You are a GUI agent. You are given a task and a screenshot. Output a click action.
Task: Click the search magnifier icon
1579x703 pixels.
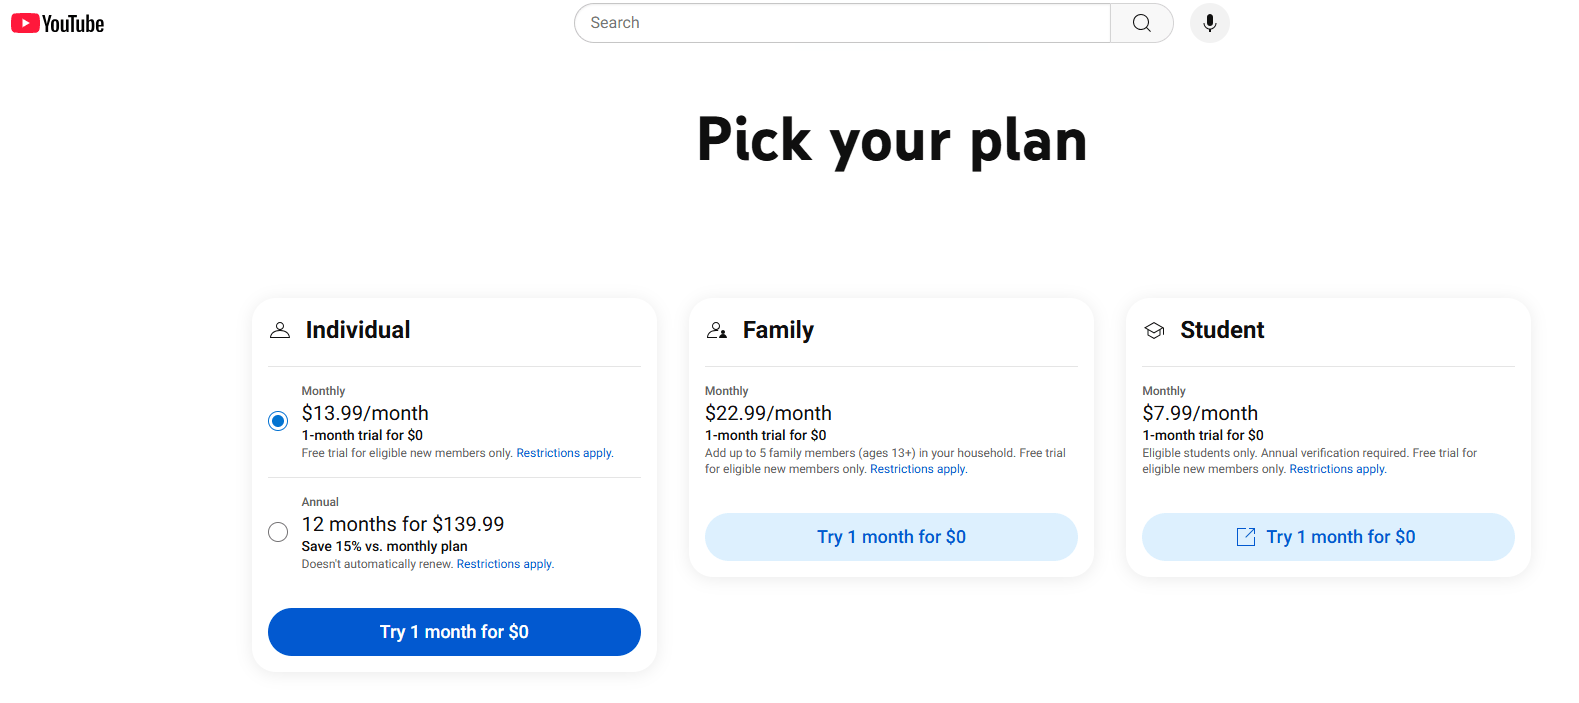(1141, 22)
